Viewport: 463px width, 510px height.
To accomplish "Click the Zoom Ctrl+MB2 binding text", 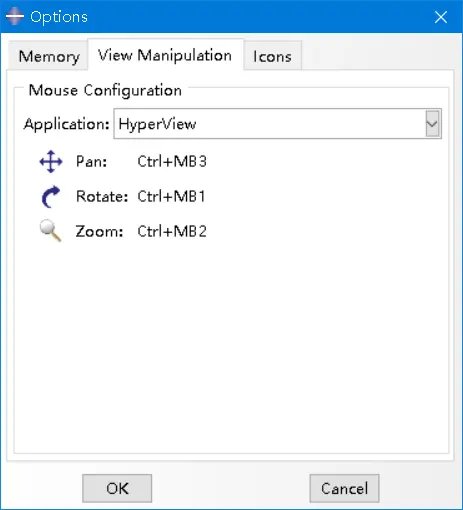I will pyautogui.click(x=172, y=231).
